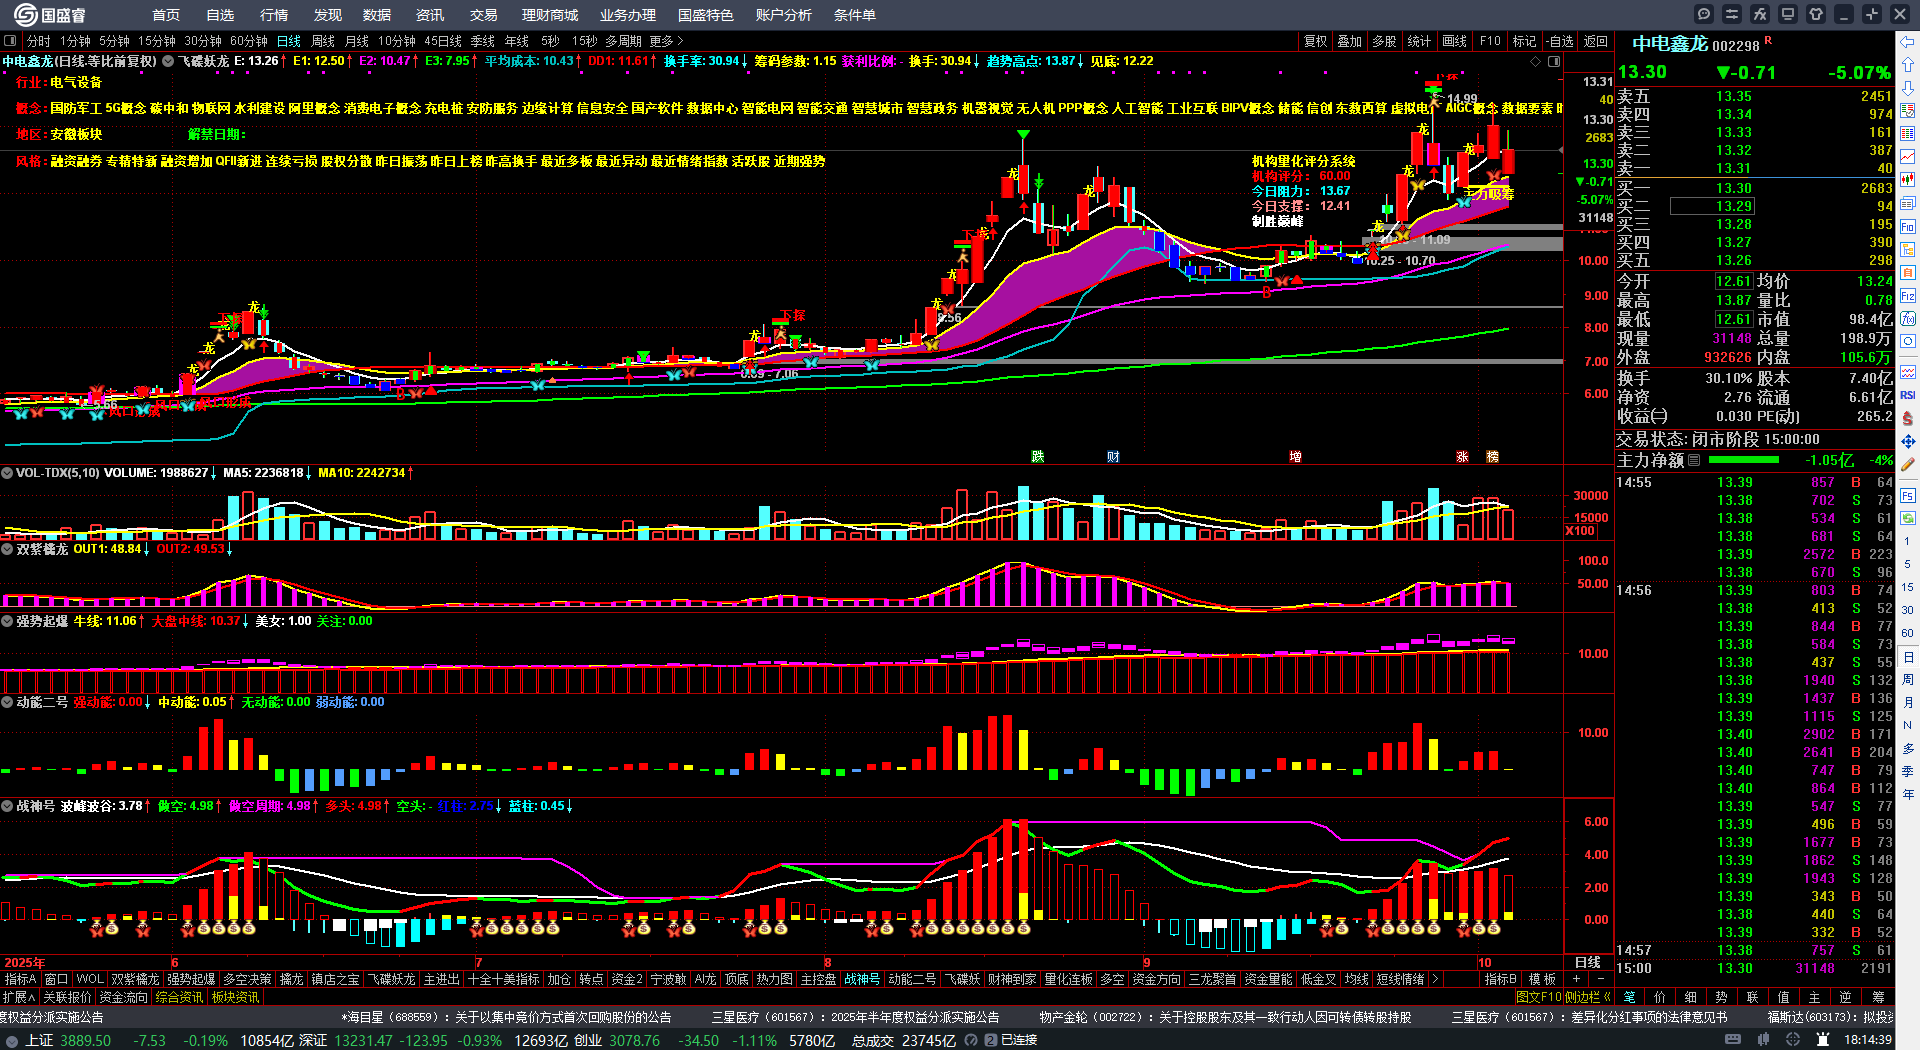
Task: Toggle the 强势起爆 indicator panel marker
Action: (7, 621)
